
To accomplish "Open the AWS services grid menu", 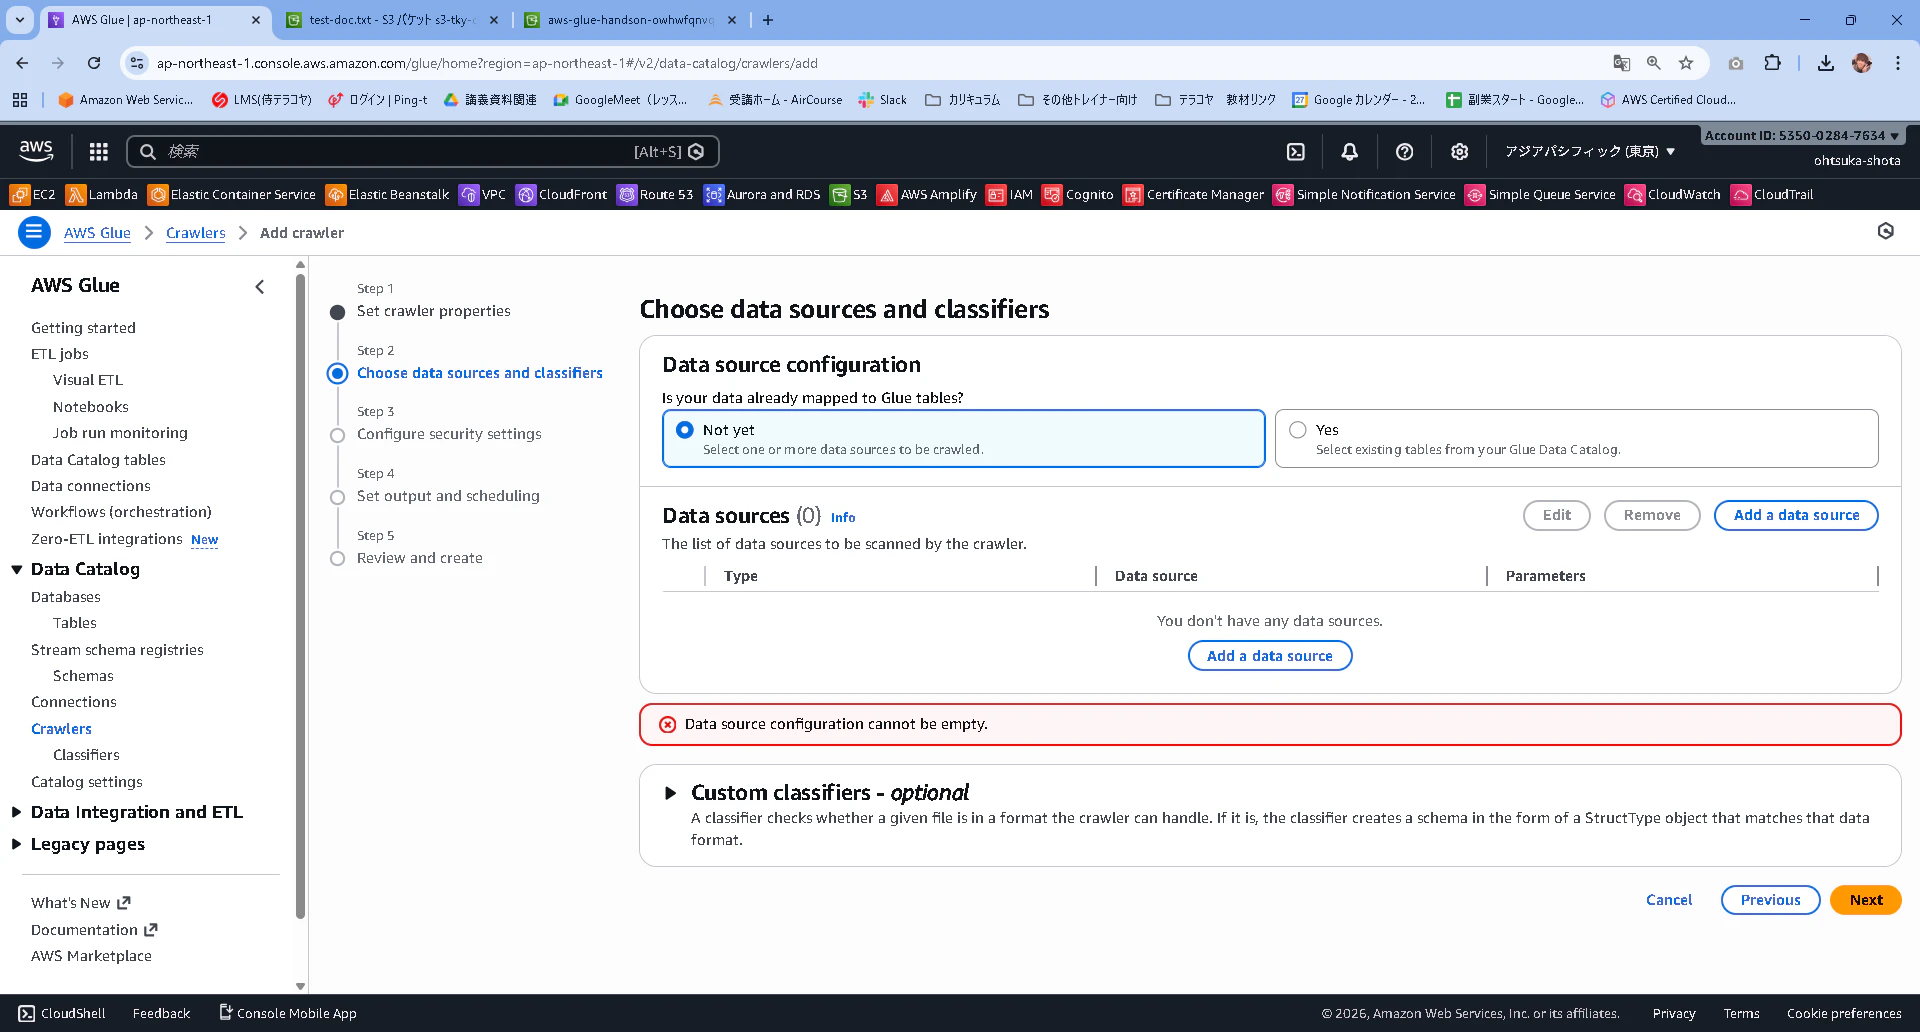I will coord(98,151).
